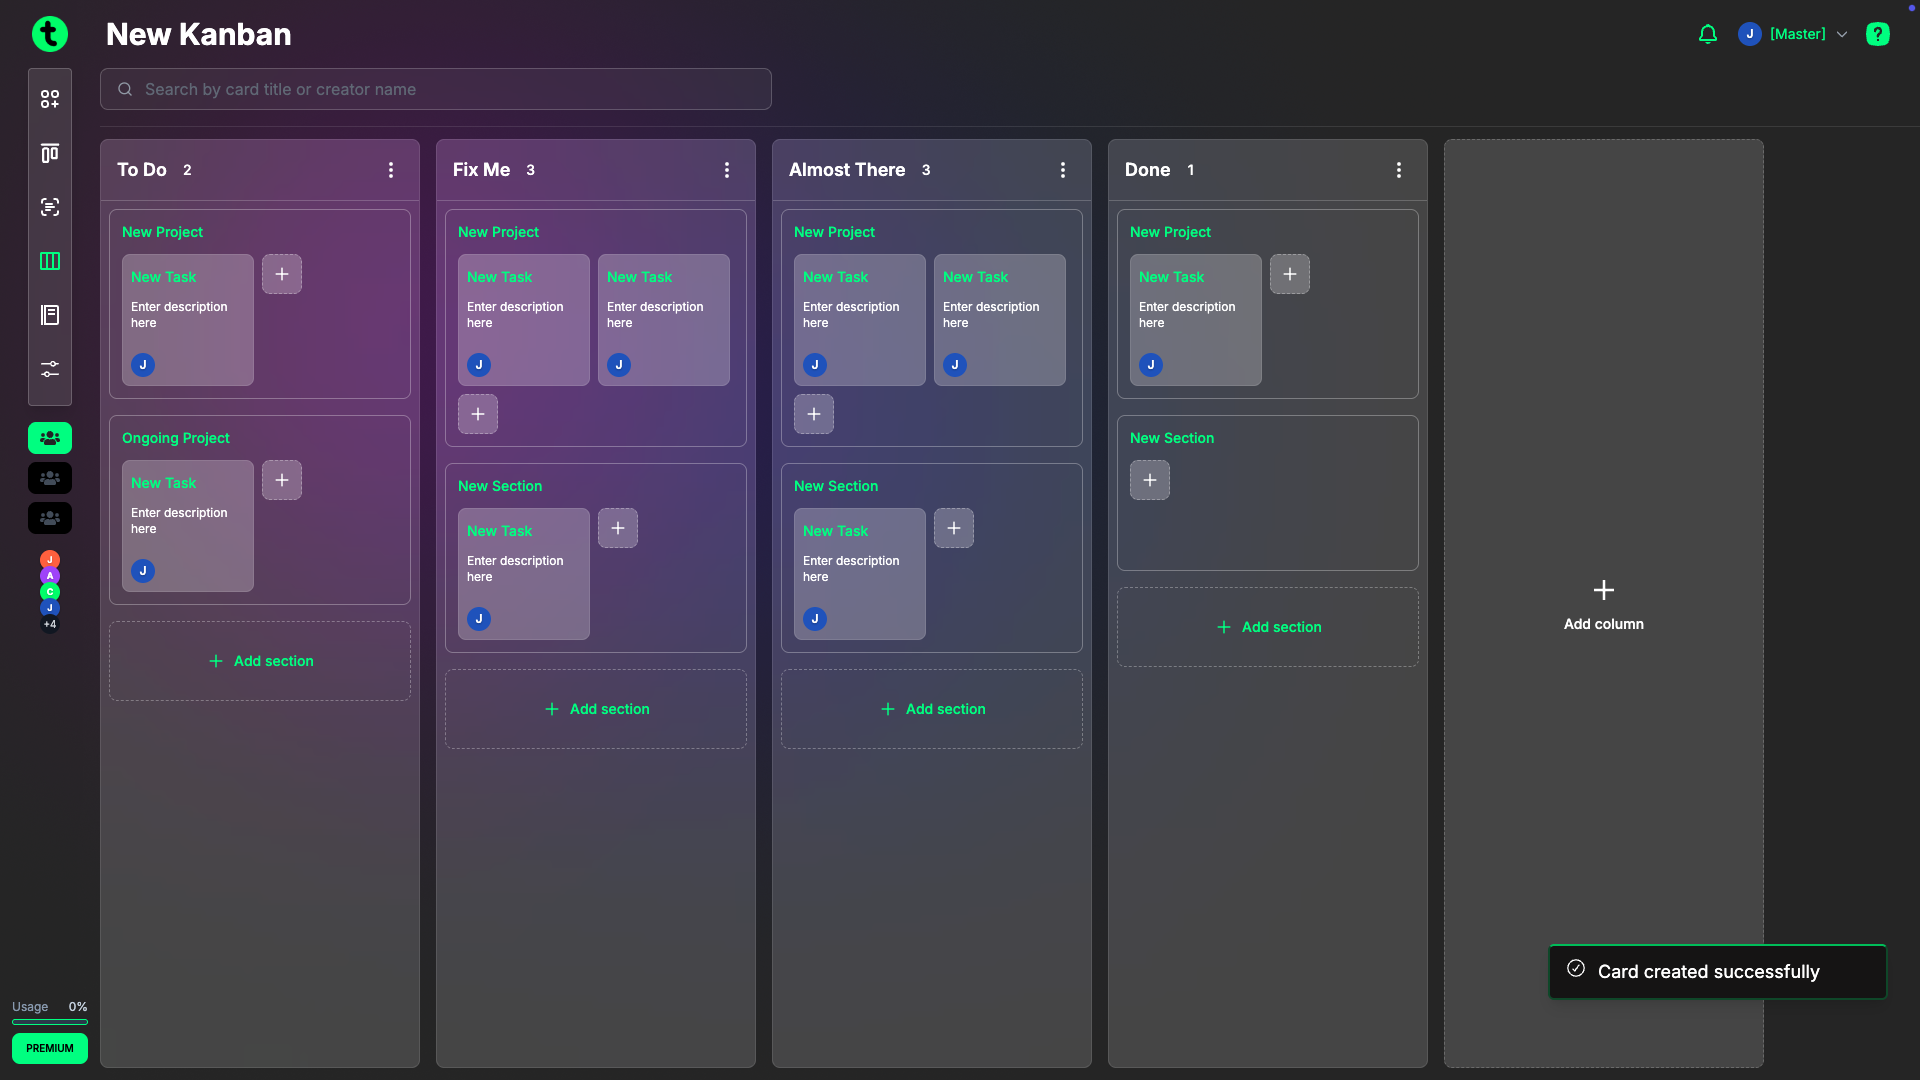Click the Add column button

point(1604,601)
